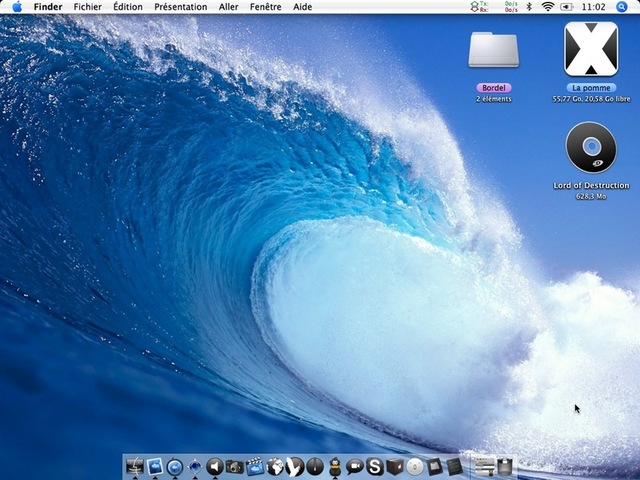Open Spotlight search magnifier
The image size is (640, 480).
click(621, 7)
